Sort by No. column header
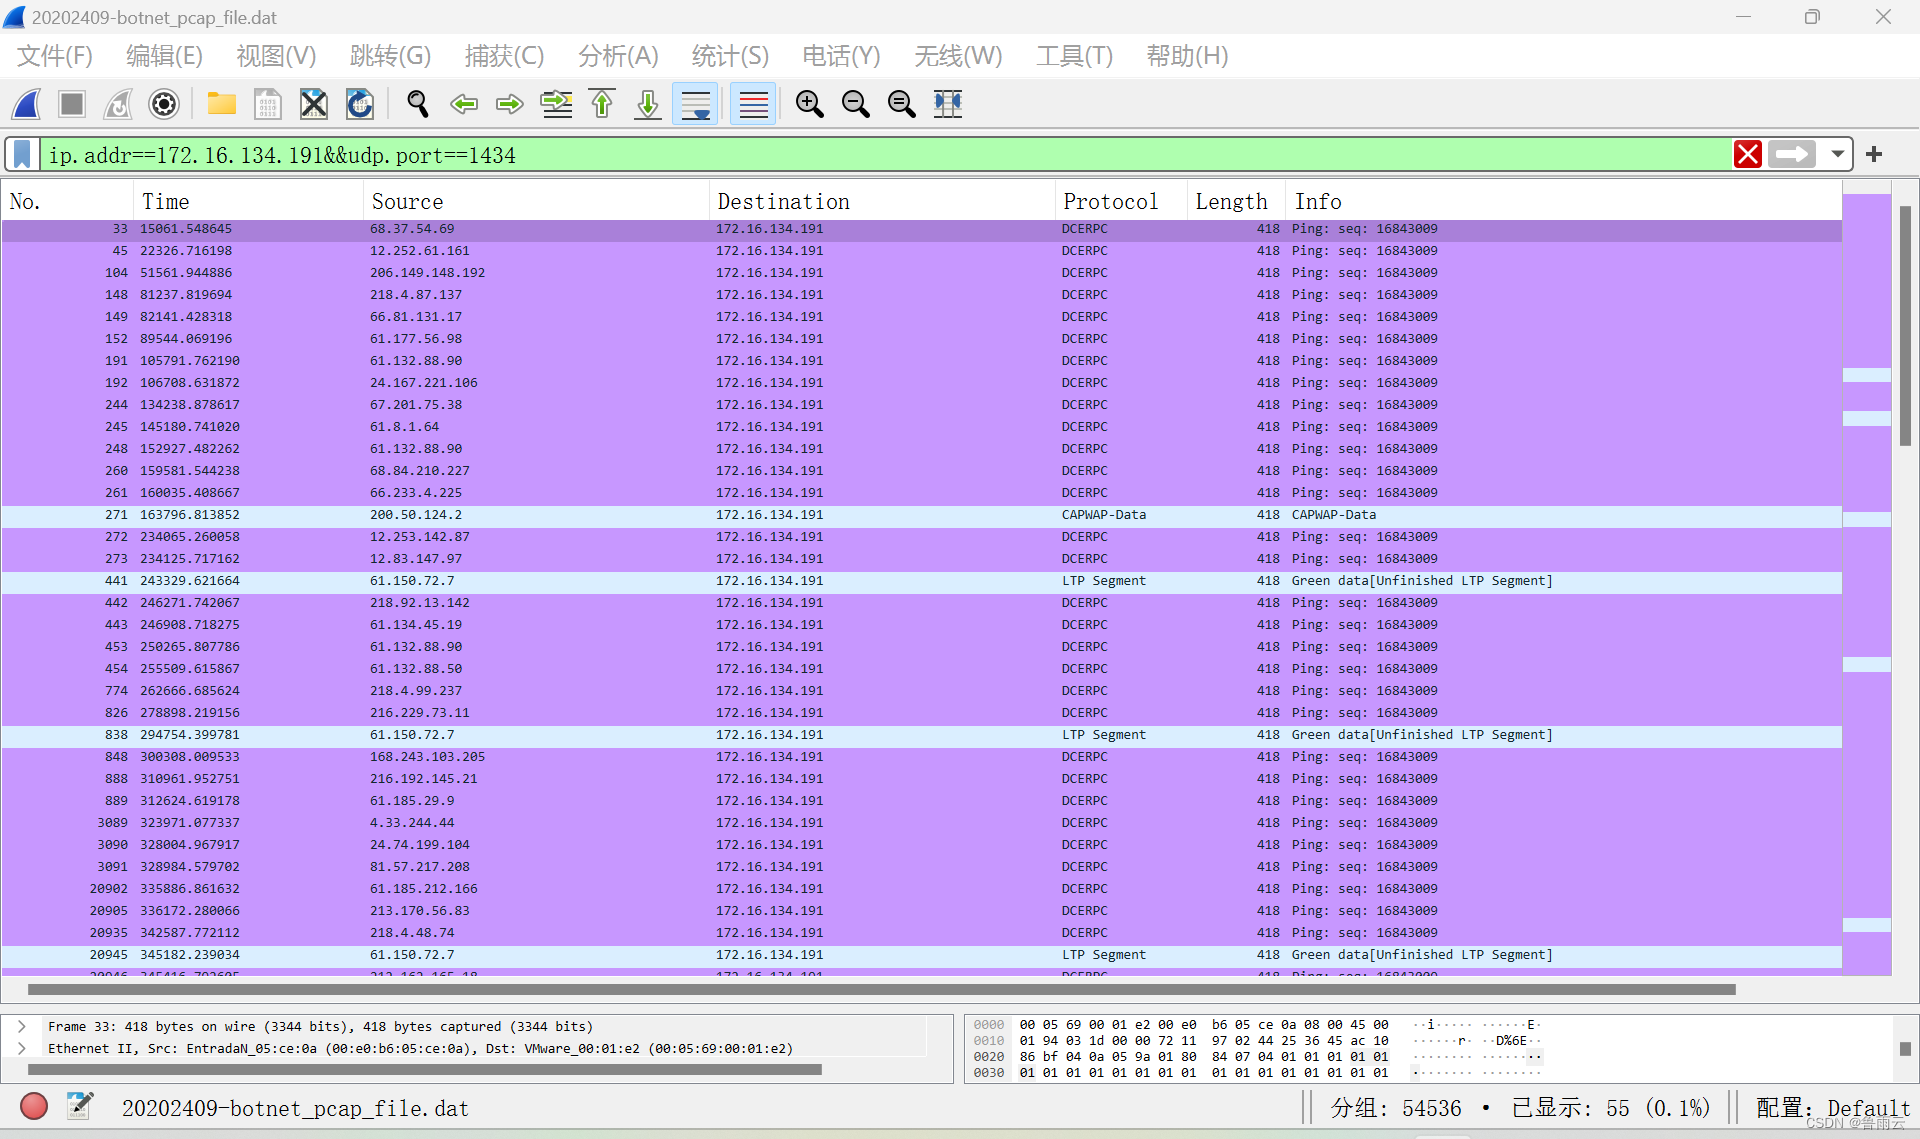 (67, 202)
